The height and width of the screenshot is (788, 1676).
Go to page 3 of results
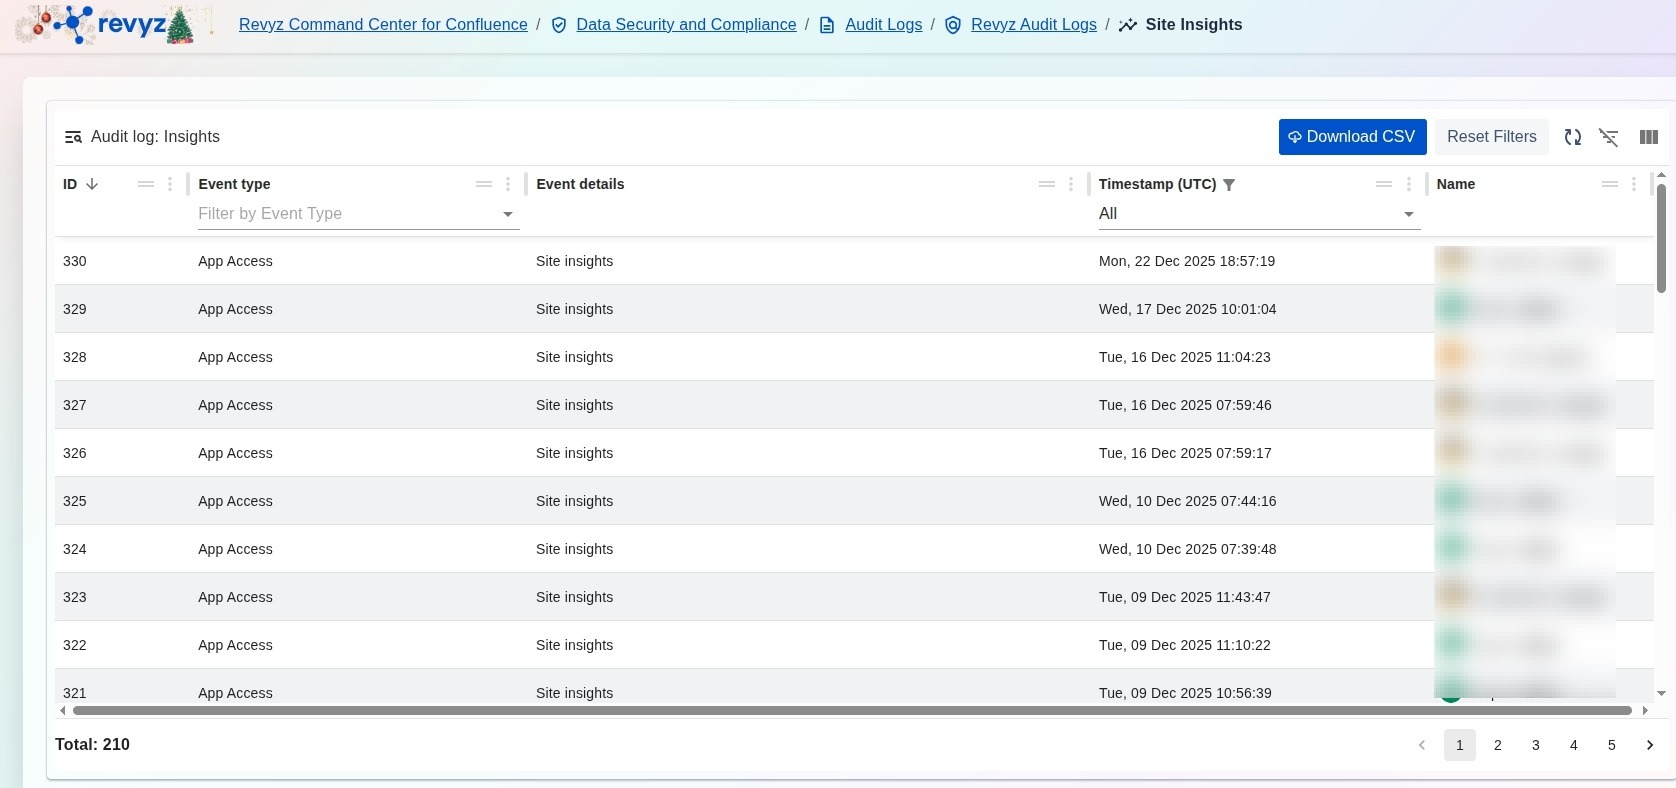(x=1535, y=745)
